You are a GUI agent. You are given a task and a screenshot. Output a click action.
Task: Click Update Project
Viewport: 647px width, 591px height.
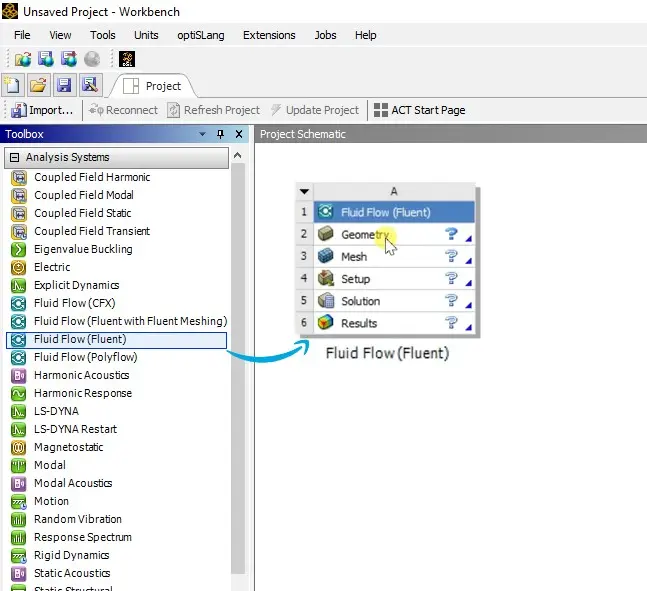pos(315,110)
